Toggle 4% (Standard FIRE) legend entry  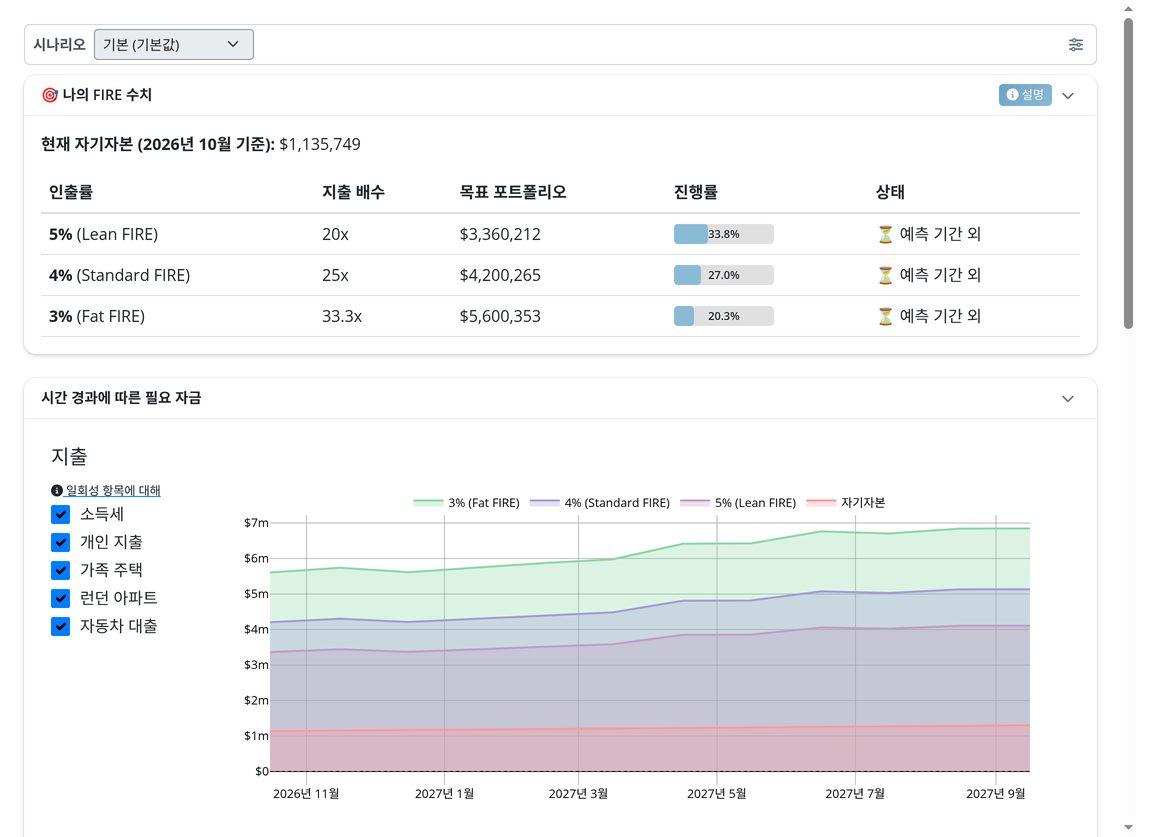(600, 502)
